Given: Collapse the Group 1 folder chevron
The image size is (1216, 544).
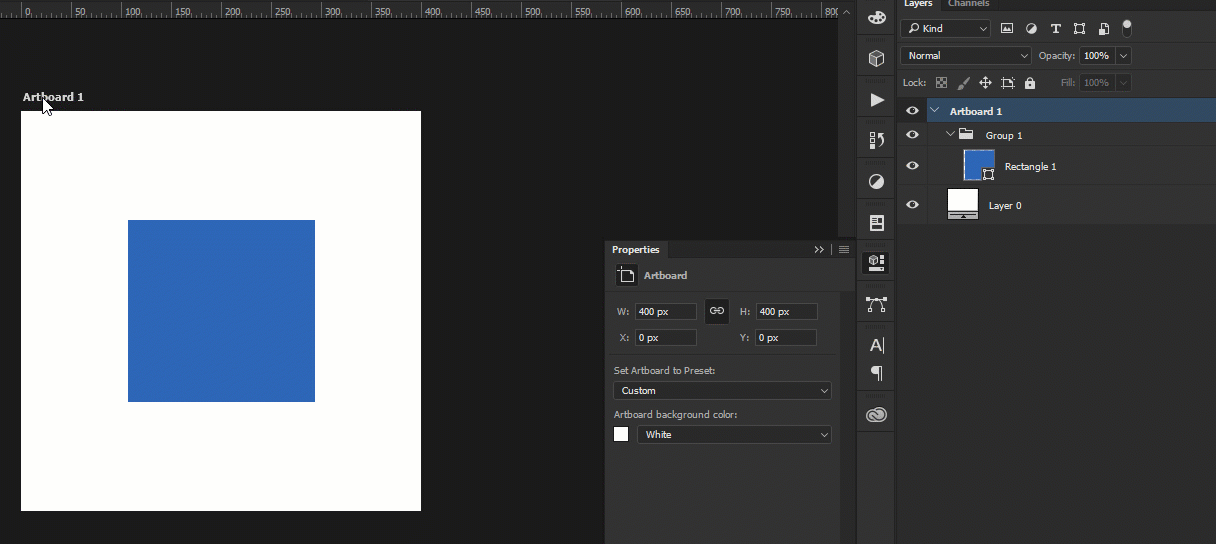Looking at the screenshot, I should [950, 135].
